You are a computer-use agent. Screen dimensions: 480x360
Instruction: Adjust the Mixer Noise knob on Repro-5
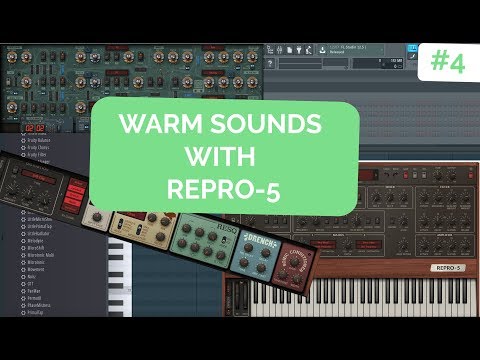click(x=404, y=198)
